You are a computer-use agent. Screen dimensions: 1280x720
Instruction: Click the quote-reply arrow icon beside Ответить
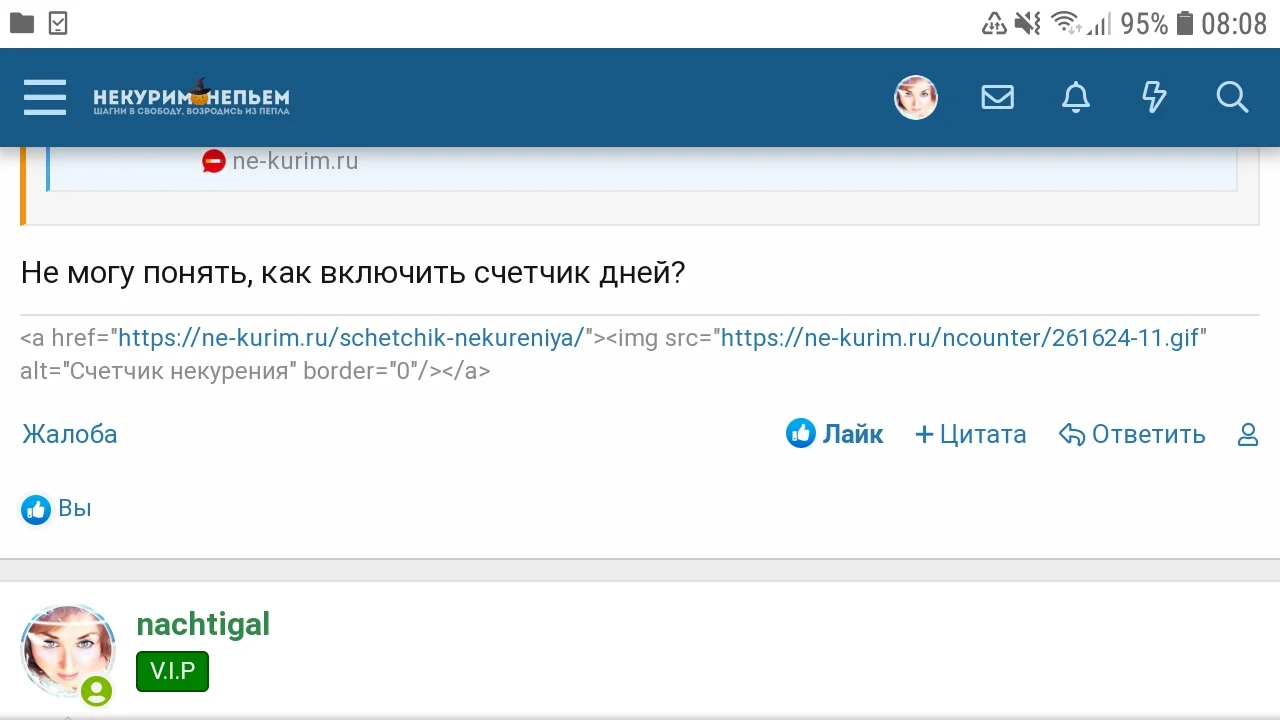click(1071, 434)
